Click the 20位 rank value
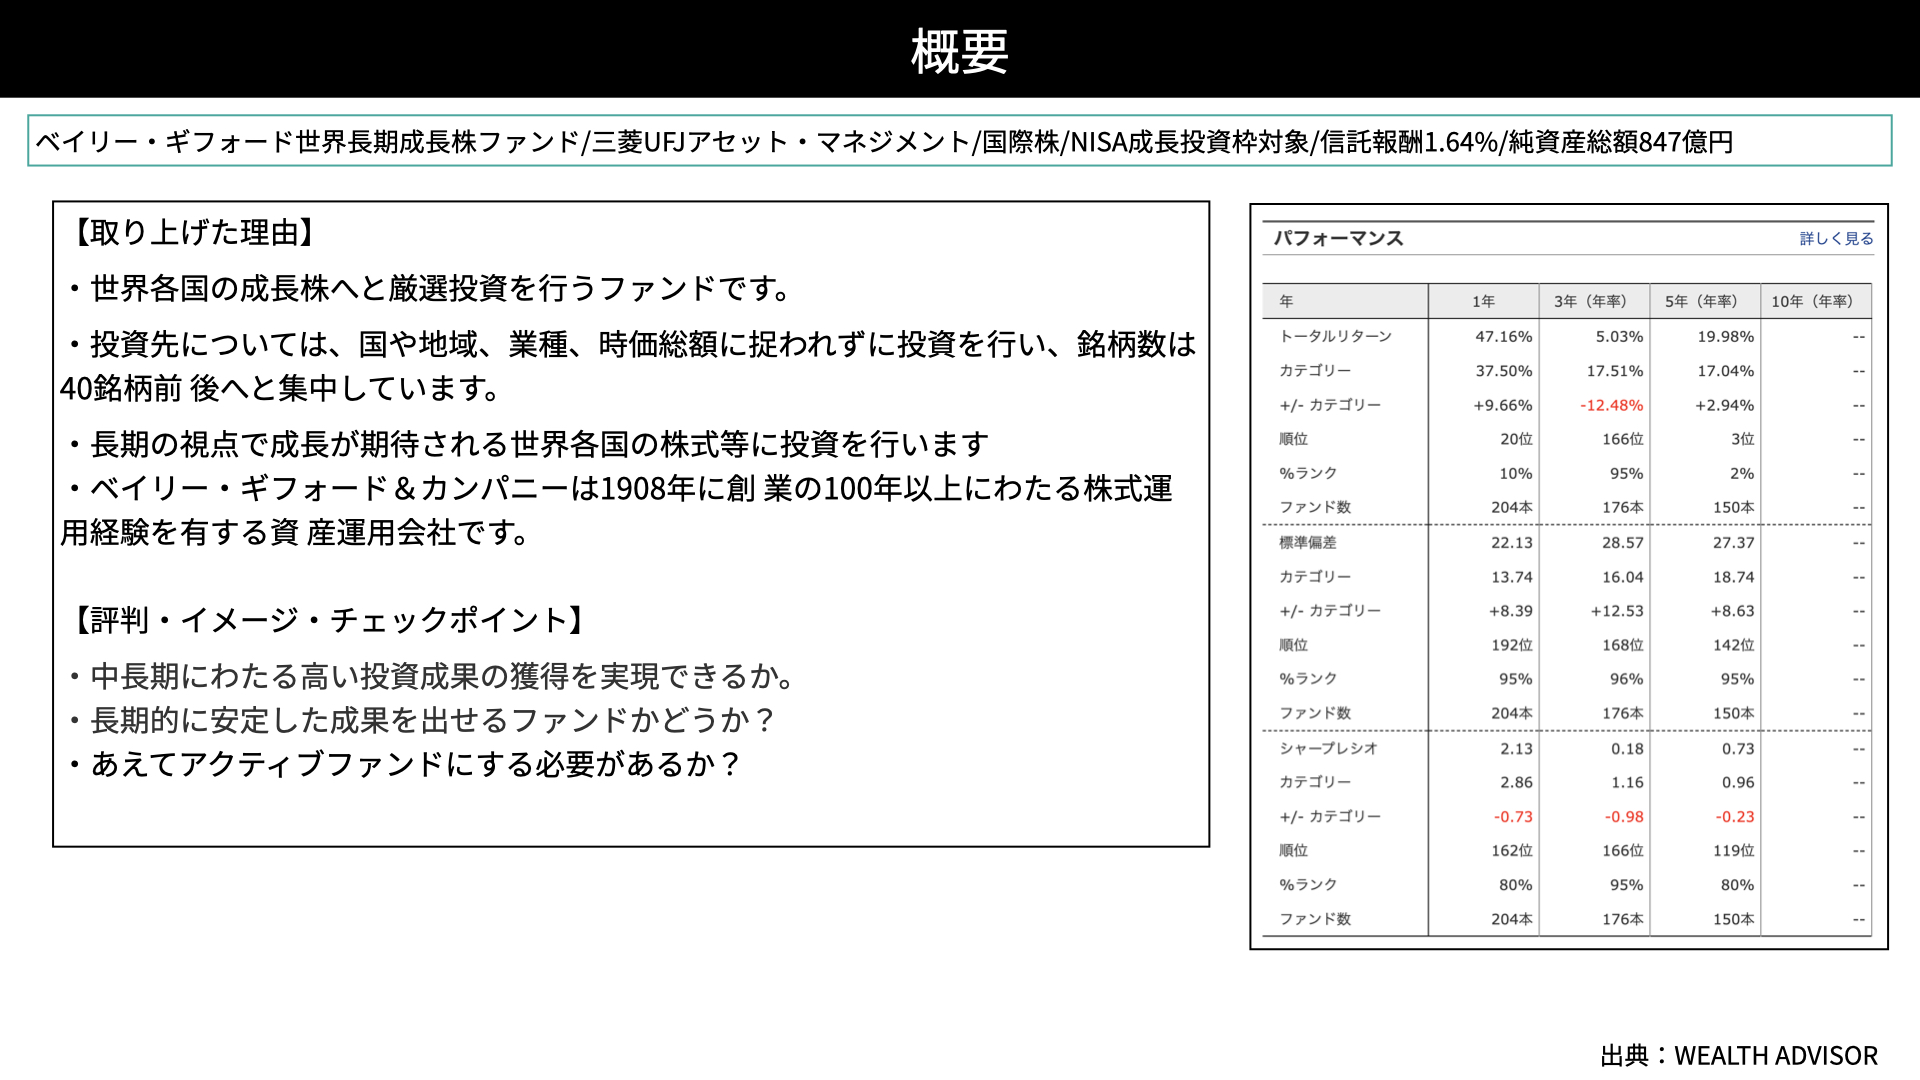Image resolution: width=1920 pixels, height=1080 pixels. [x=1516, y=439]
